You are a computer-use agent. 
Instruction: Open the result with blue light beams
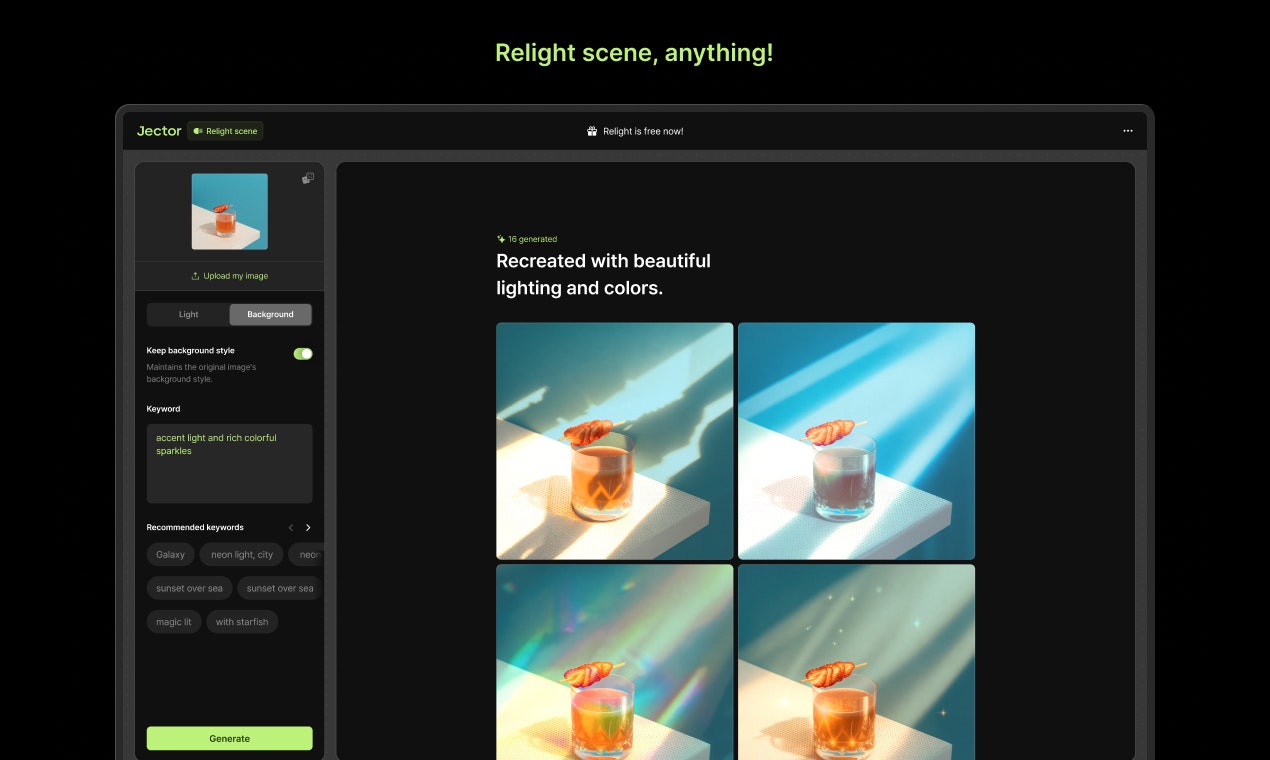(856, 441)
